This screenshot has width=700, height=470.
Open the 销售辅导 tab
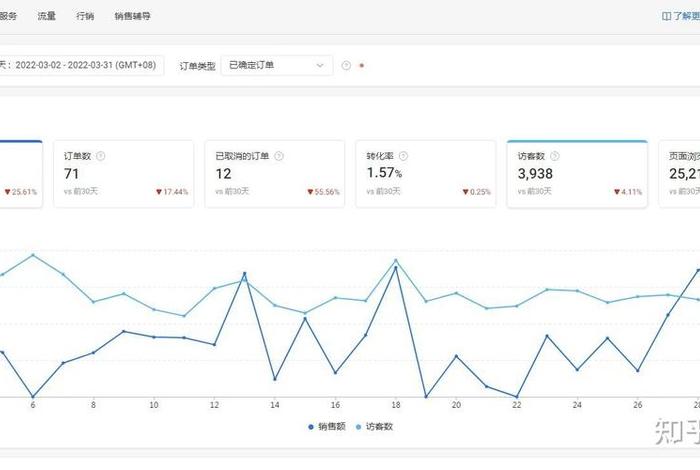pyautogui.click(x=131, y=17)
